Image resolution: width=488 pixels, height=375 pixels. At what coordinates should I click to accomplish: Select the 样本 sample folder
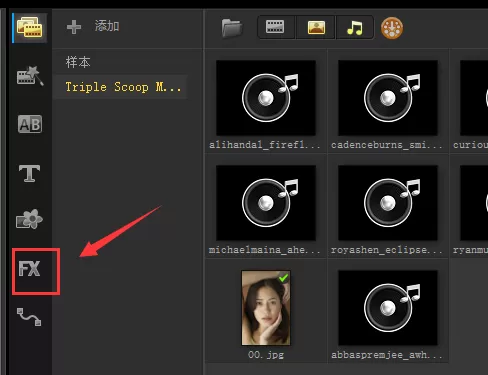pos(78,62)
